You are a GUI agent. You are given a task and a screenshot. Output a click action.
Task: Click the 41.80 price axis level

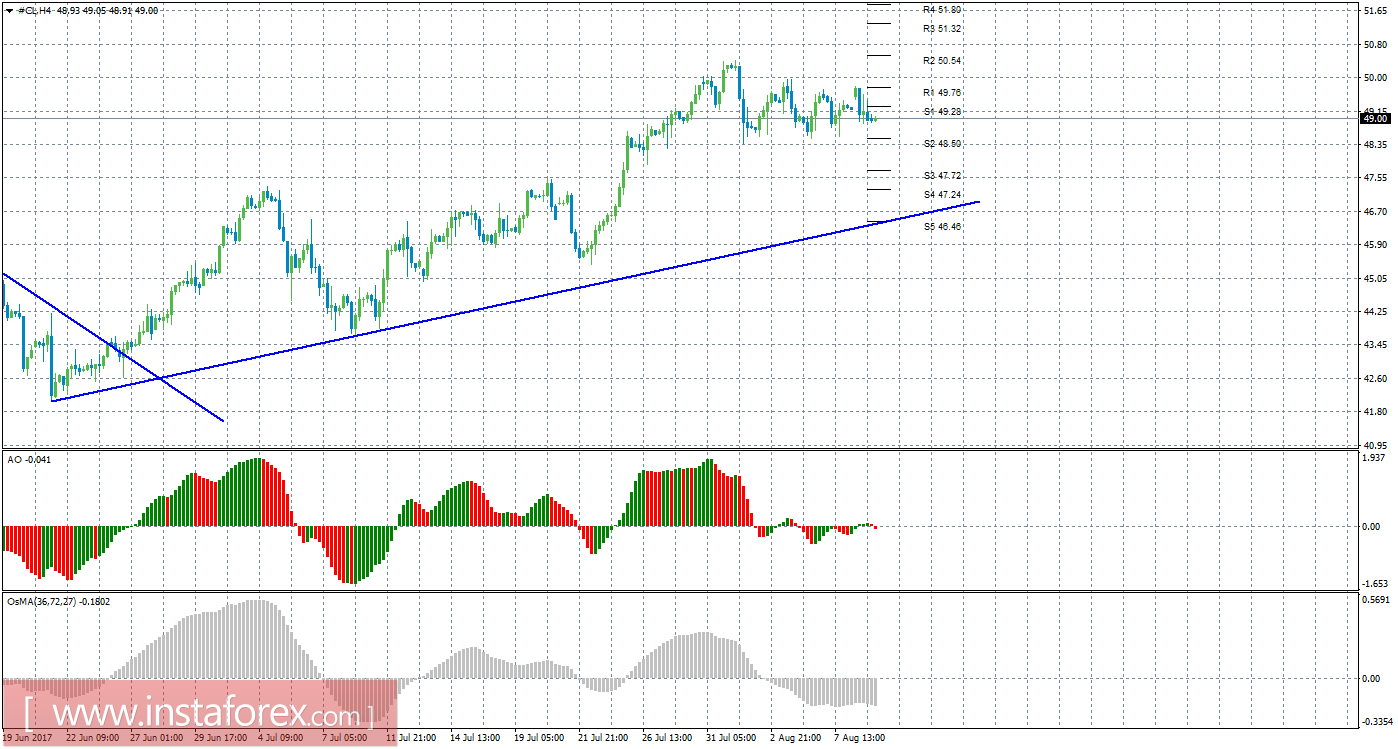click(x=1377, y=411)
